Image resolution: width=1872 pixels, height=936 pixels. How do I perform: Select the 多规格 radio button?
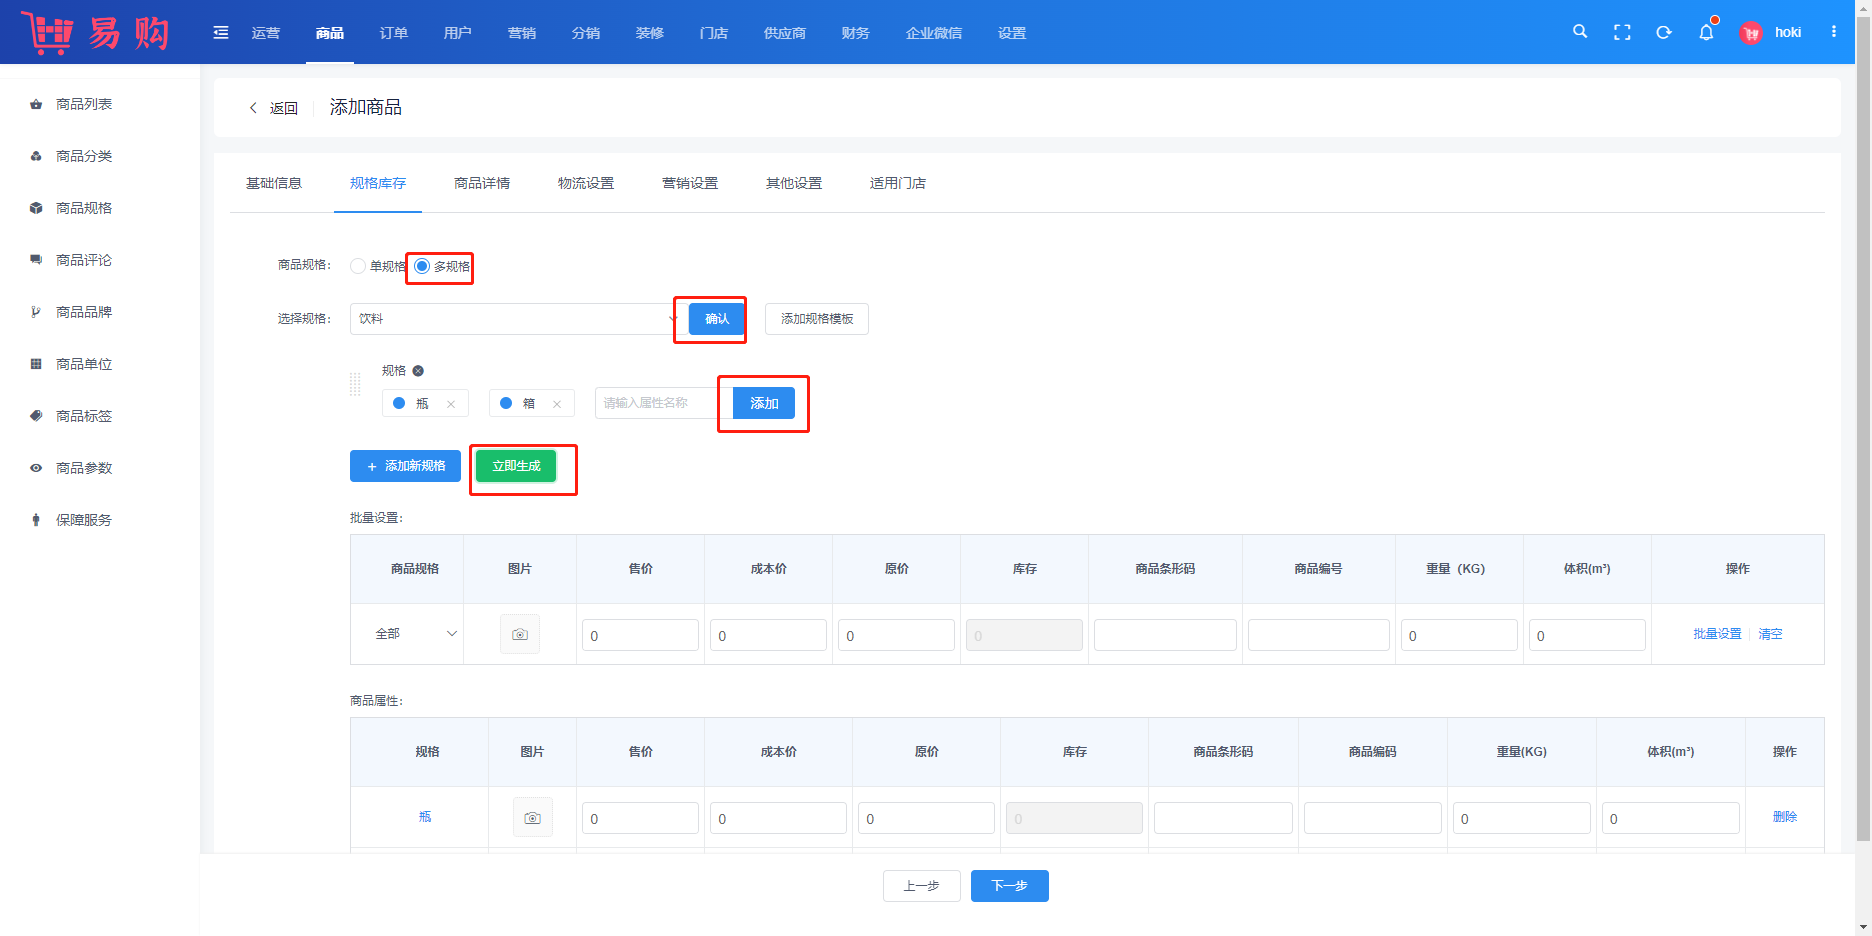pos(422,266)
